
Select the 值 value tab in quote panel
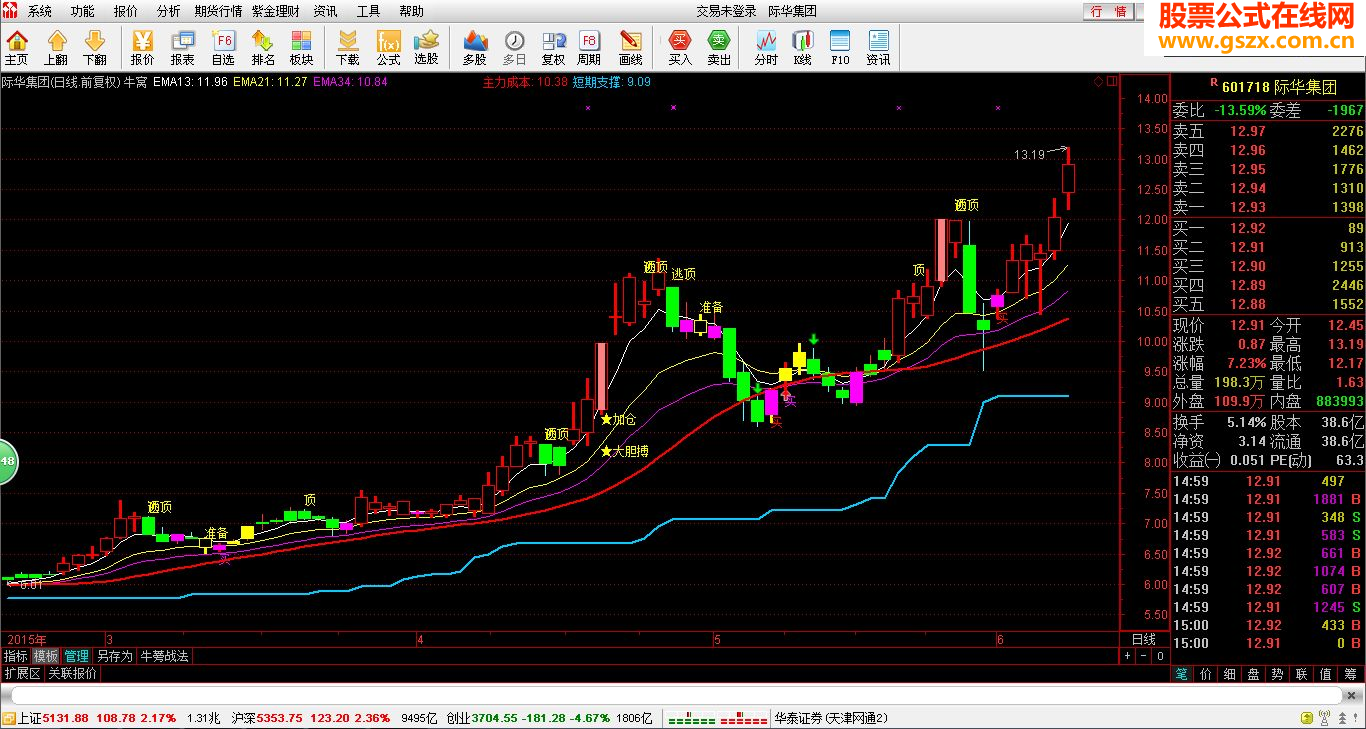tap(1326, 673)
